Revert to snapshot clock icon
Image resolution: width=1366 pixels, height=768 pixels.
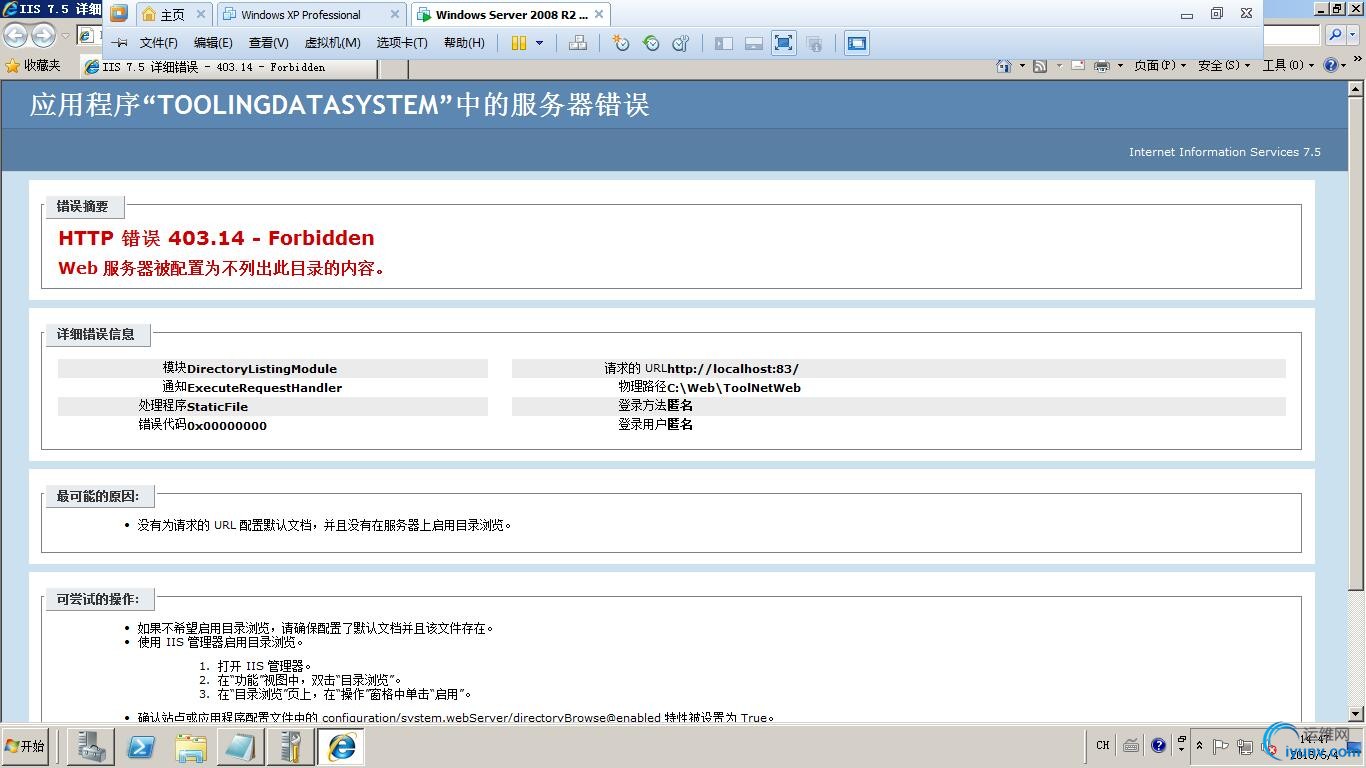click(x=651, y=43)
